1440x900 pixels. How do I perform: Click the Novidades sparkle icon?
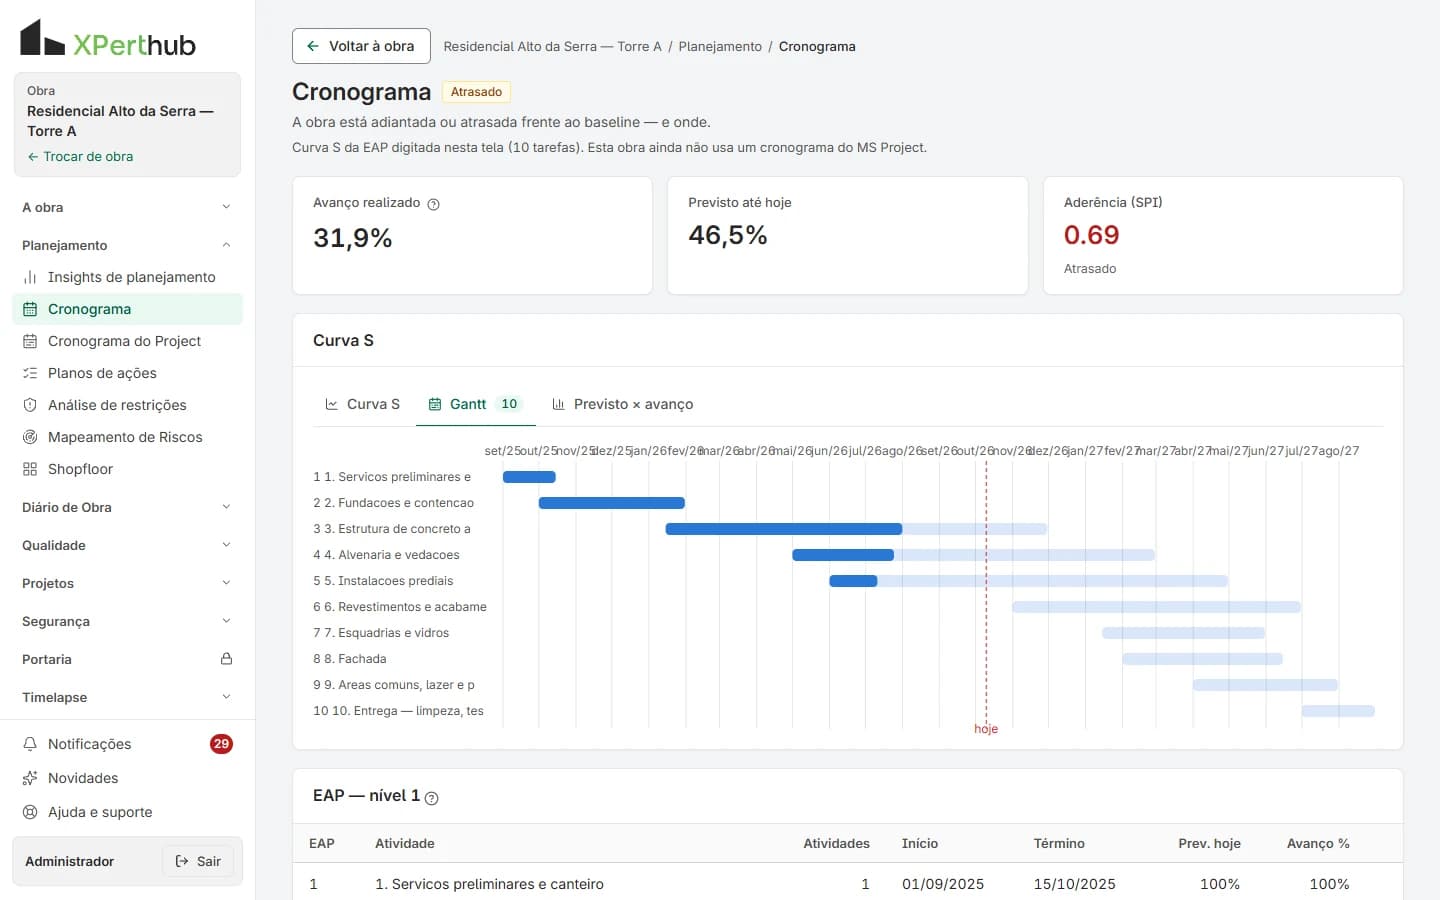[x=30, y=778]
